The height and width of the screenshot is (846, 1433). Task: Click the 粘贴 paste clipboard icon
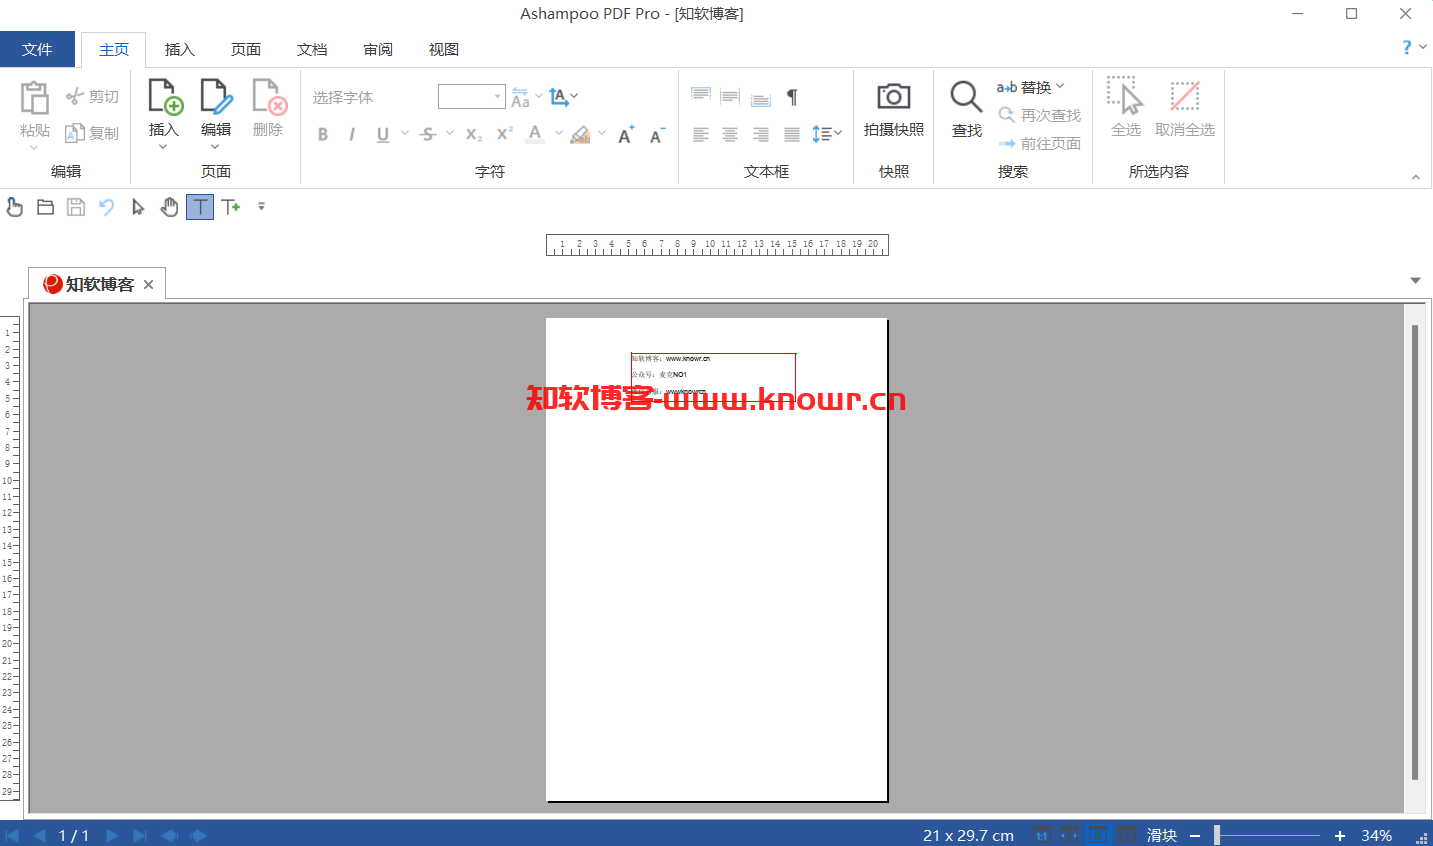[34, 98]
